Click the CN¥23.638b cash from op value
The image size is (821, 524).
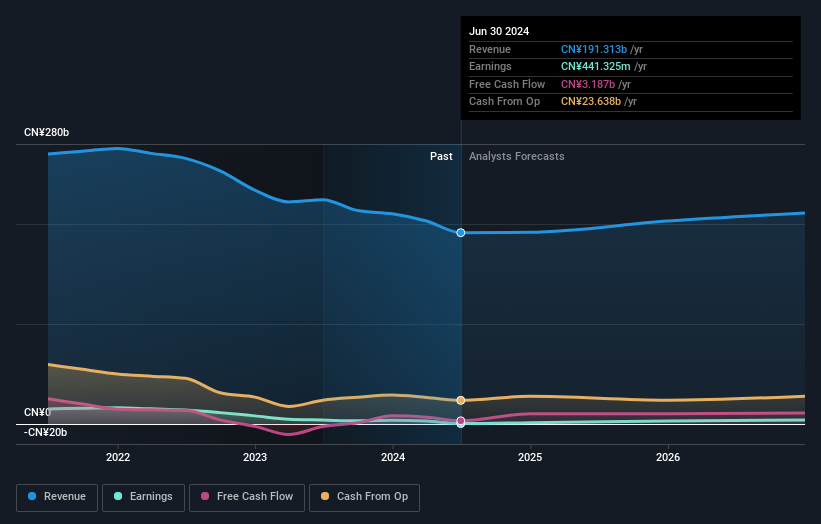click(x=591, y=102)
